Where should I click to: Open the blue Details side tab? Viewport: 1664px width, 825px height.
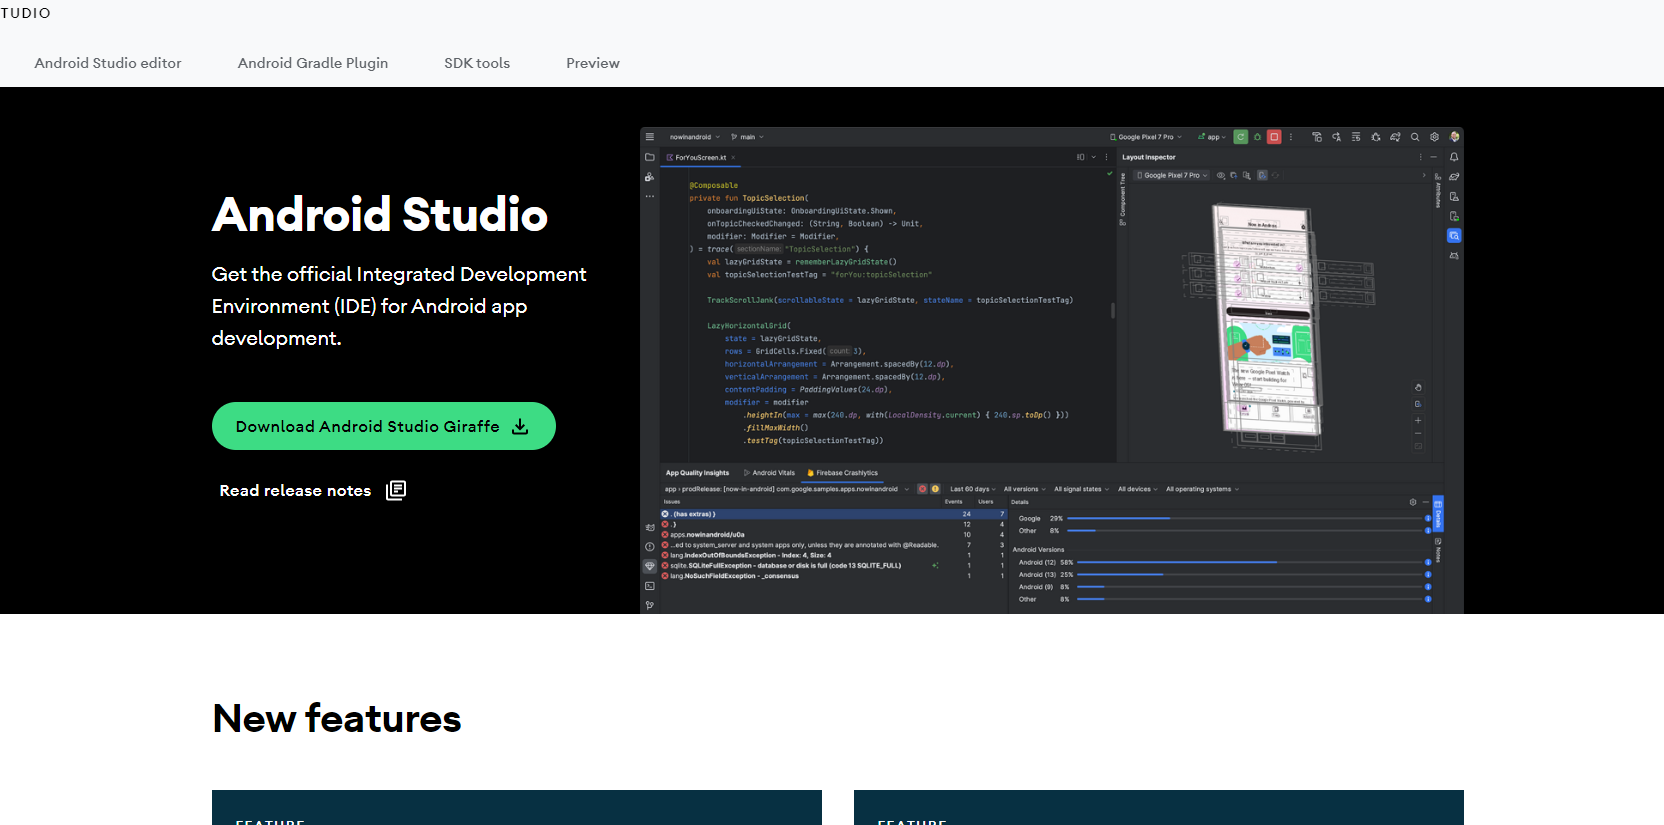click(x=1438, y=514)
